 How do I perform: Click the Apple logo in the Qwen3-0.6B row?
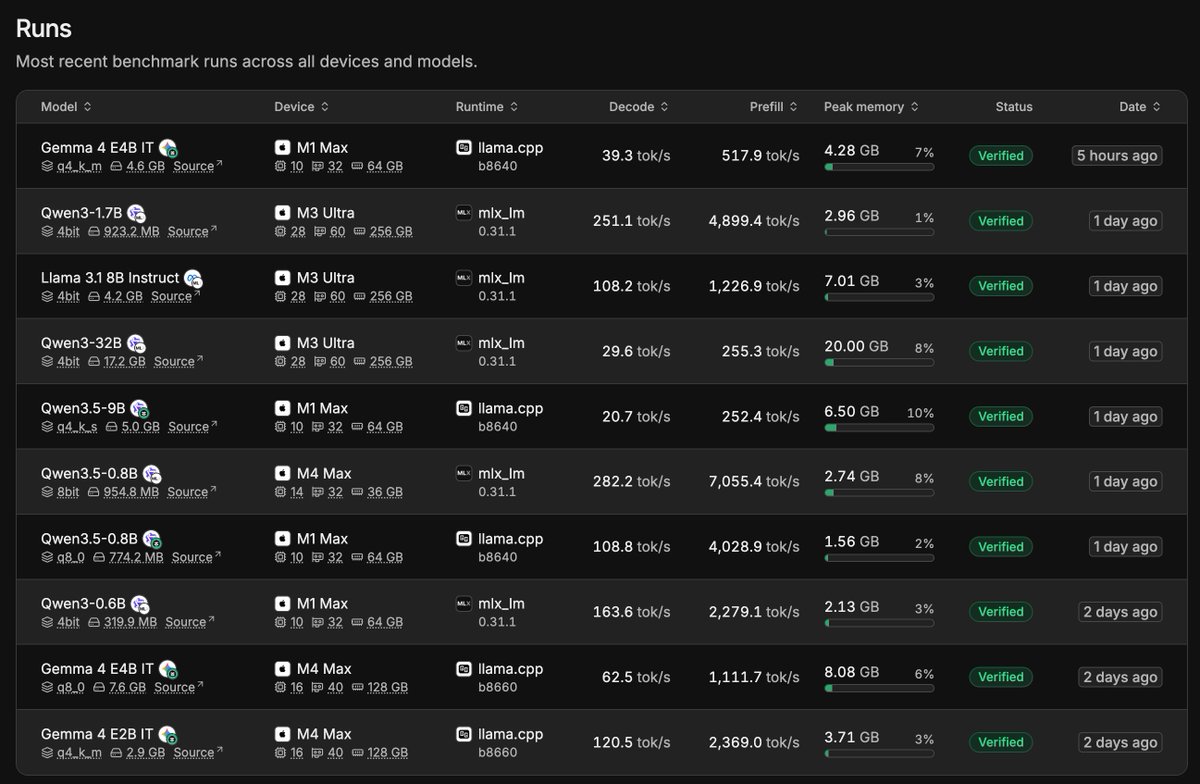coord(282,604)
